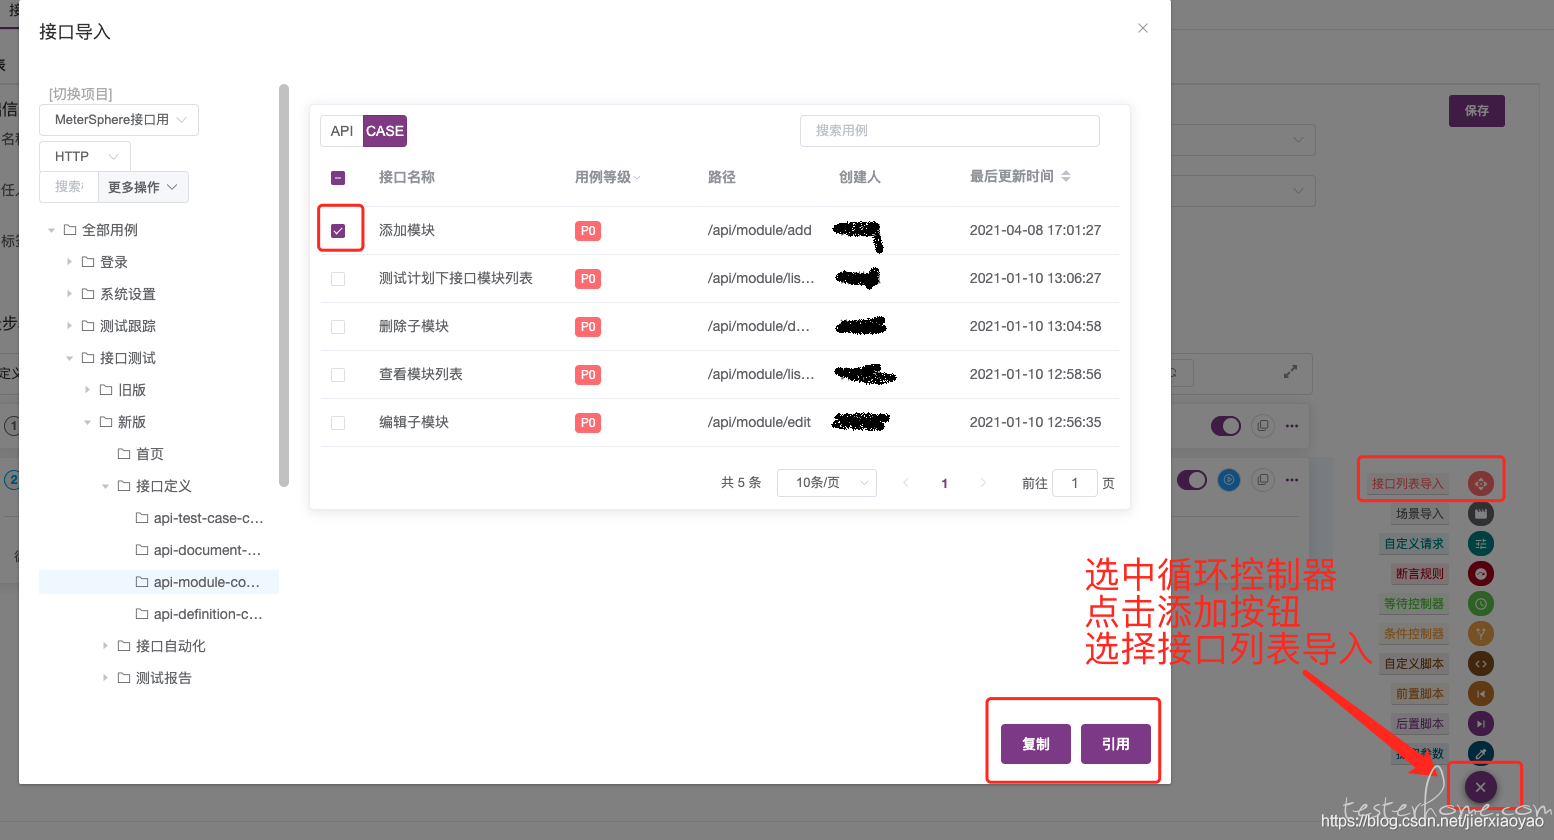Switch to the CASE tab
The image size is (1554, 840).
click(x=385, y=131)
